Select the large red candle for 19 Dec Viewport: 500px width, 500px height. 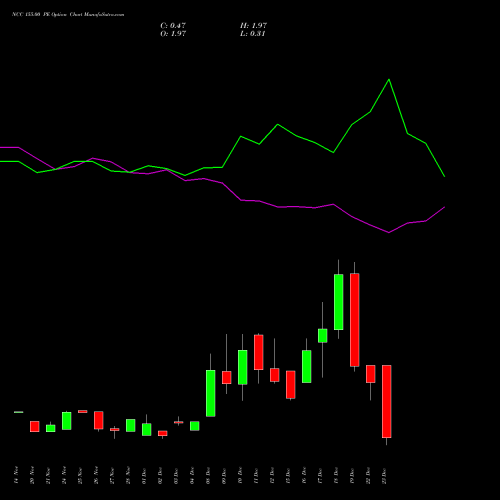click(x=355, y=320)
